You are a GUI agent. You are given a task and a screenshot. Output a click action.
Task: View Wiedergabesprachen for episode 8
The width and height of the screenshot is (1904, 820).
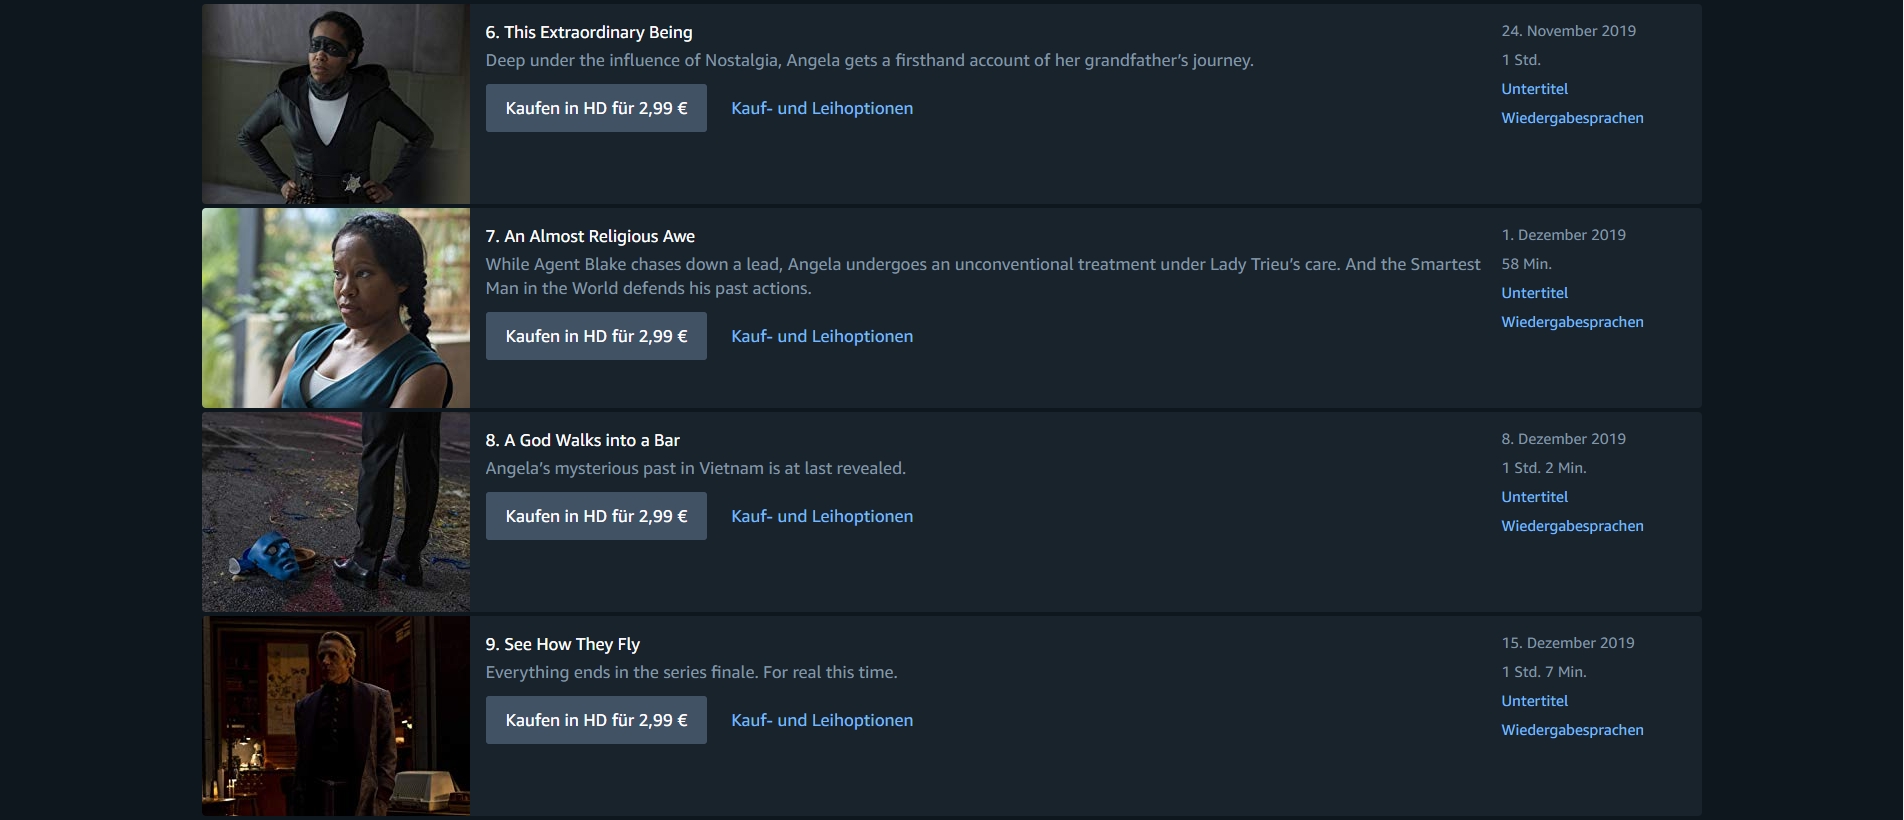[x=1572, y=526]
